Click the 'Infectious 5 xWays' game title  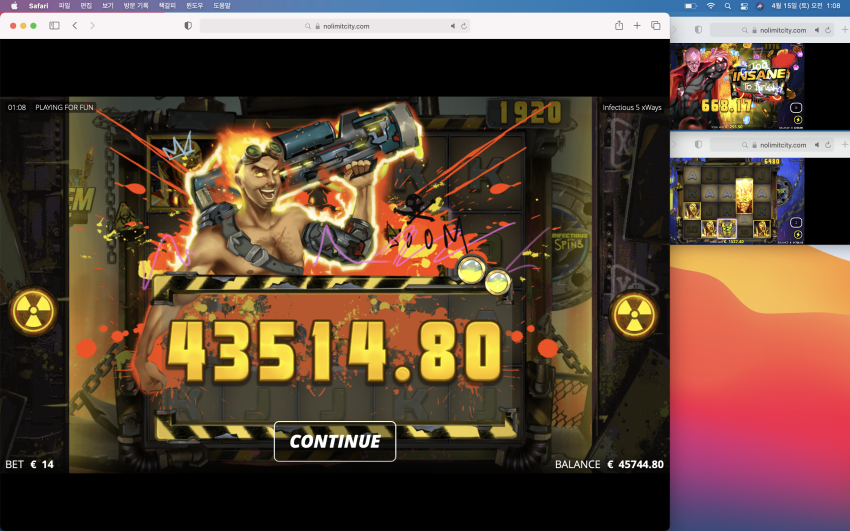[632, 107]
